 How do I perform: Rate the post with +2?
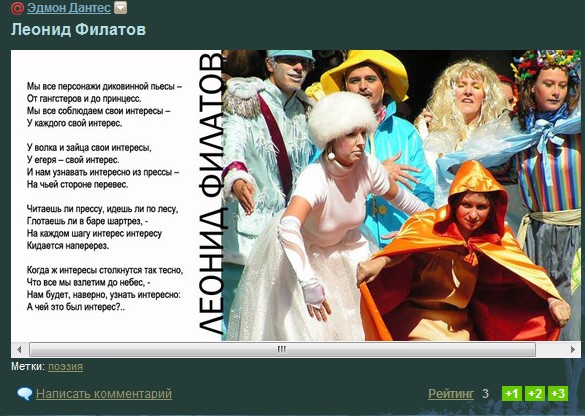click(535, 394)
